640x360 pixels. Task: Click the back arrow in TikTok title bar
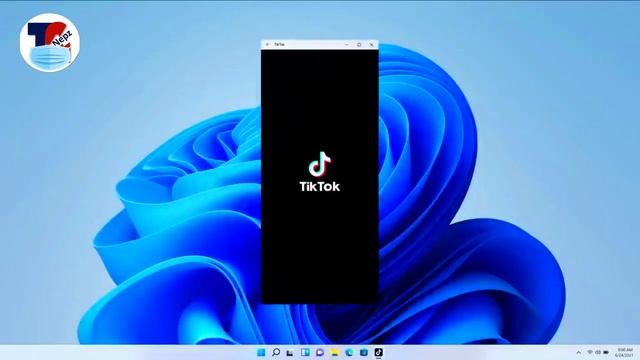268,44
